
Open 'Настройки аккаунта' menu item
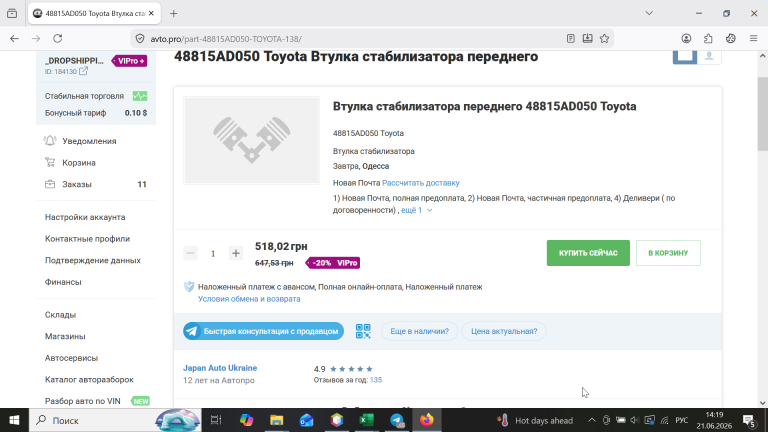pos(85,217)
